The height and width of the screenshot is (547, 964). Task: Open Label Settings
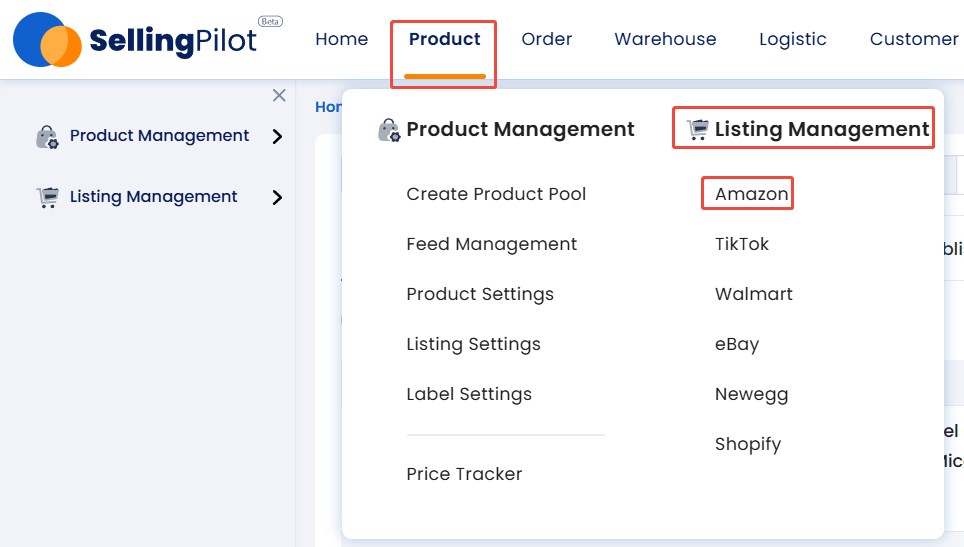(x=468, y=395)
